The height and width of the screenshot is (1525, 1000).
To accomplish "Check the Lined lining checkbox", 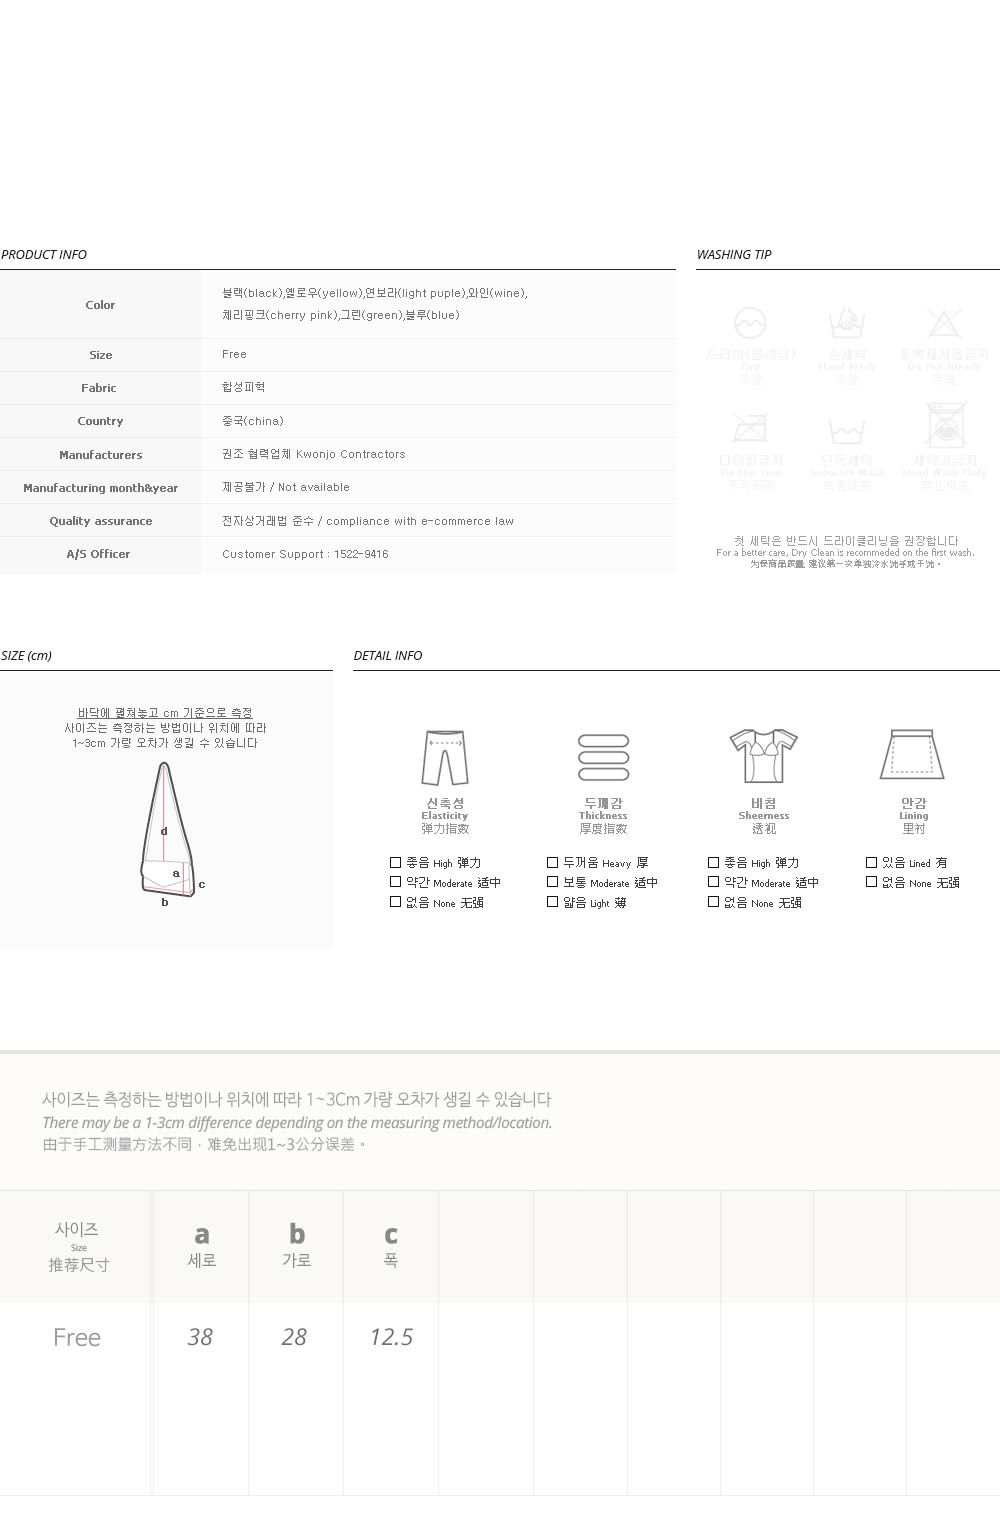I will (x=871, y=862).
